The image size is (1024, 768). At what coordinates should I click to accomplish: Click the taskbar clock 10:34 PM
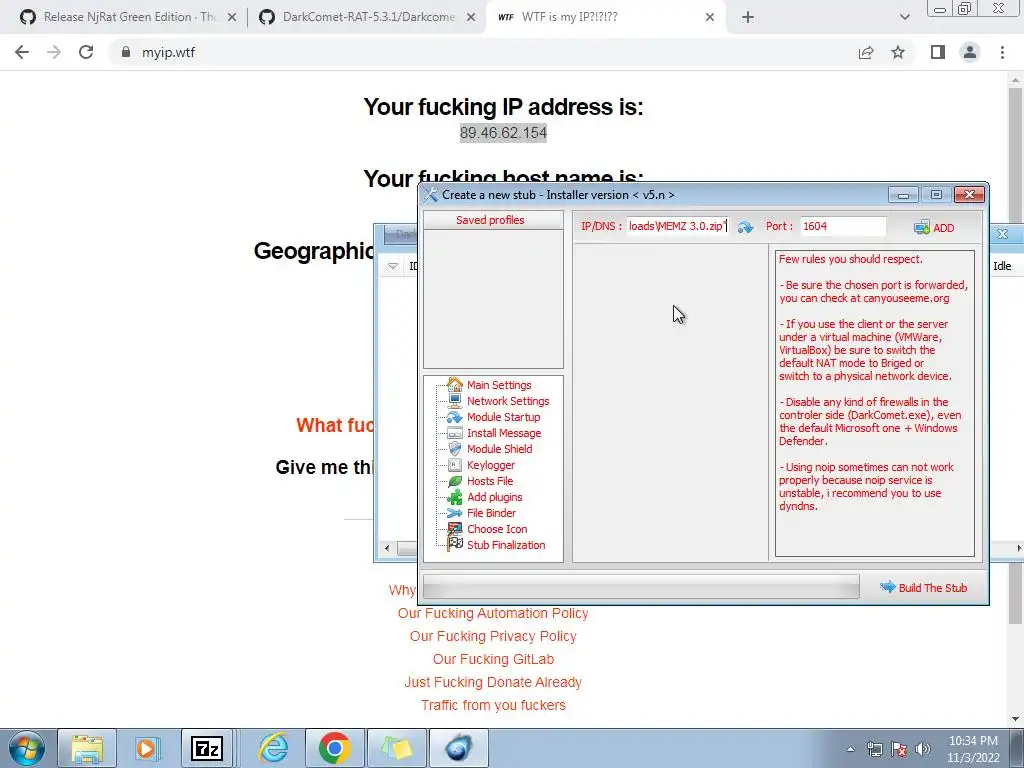click(x=973, y=741)
